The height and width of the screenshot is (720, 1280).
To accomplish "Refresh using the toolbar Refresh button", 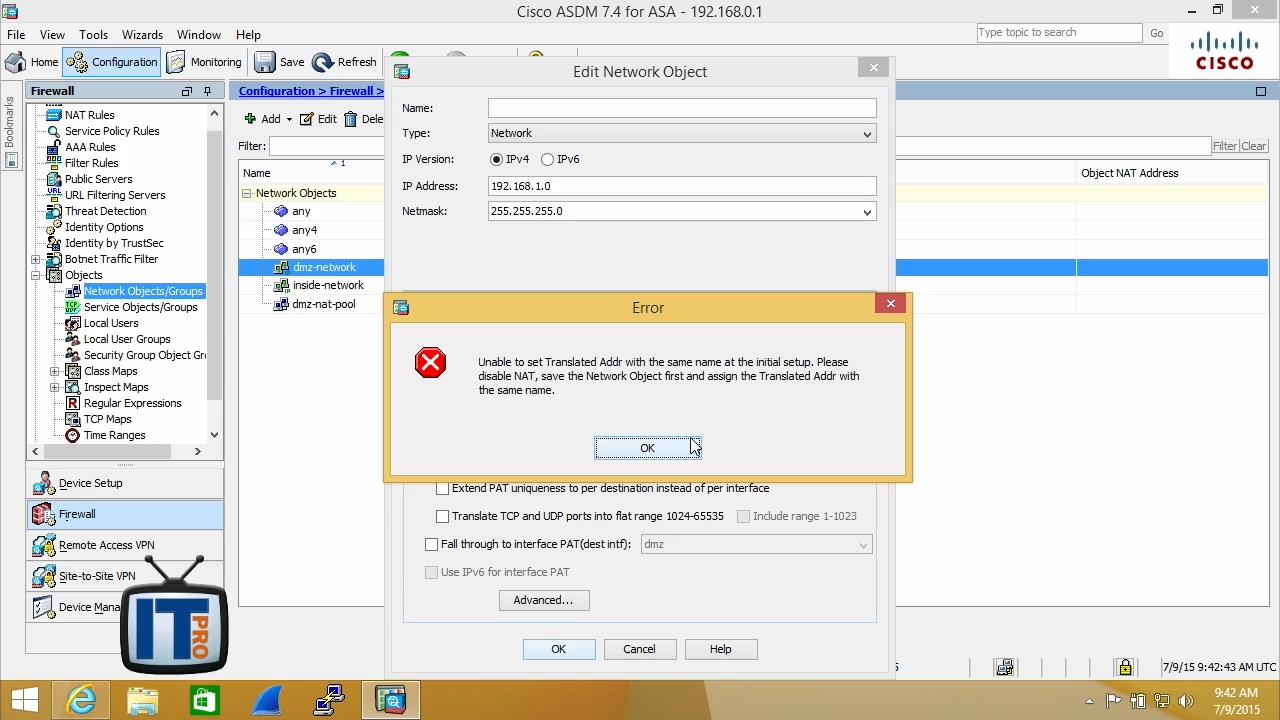I will click(x=345, y=62).
